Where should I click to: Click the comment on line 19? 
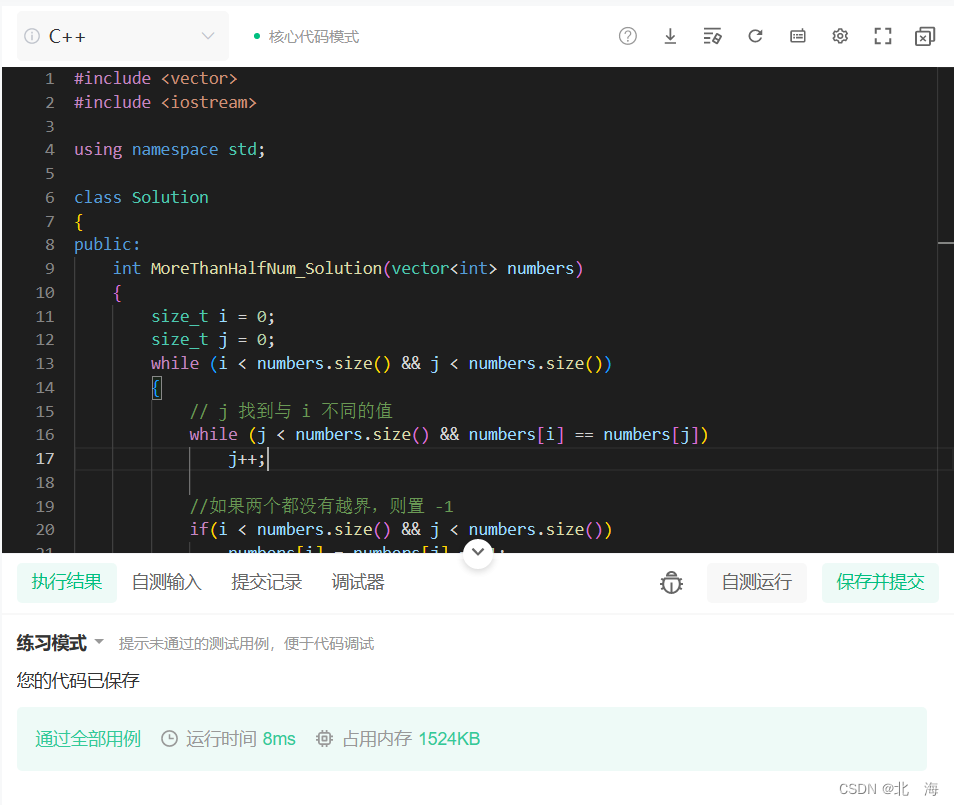(x=321, y=506)
